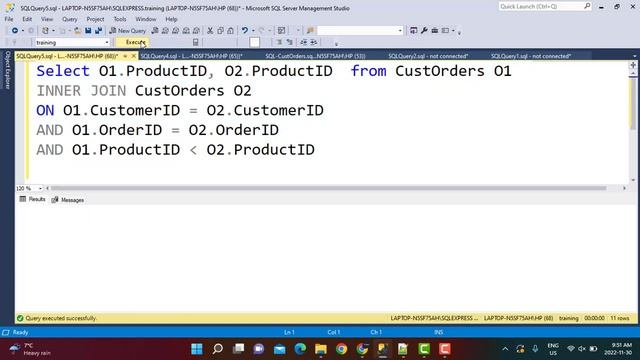Switch to the SQLQuery1.sql not connected tab
The height and width of the screenshot is (360, 640).
(531, 56)
